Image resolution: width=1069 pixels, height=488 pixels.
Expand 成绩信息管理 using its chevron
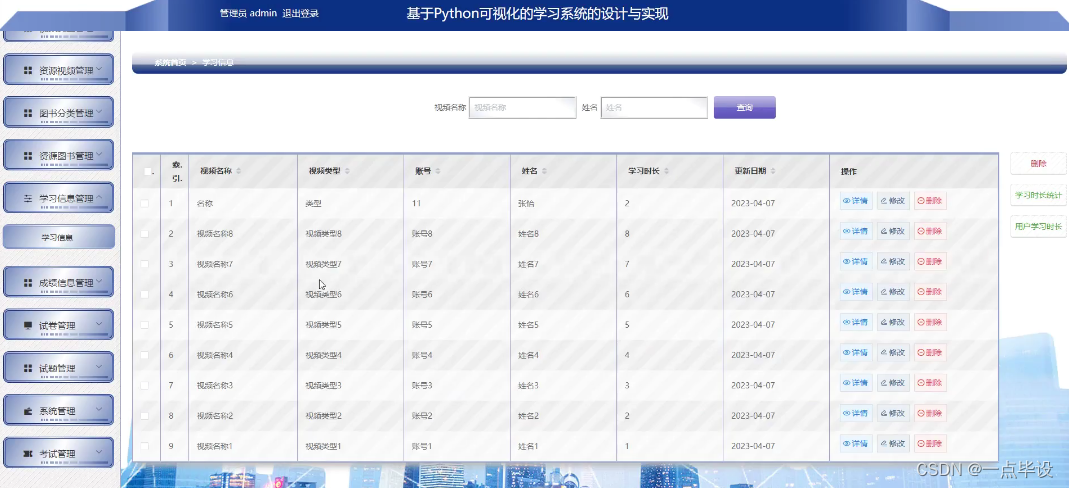pyautogui.click(x=100, y=281)
